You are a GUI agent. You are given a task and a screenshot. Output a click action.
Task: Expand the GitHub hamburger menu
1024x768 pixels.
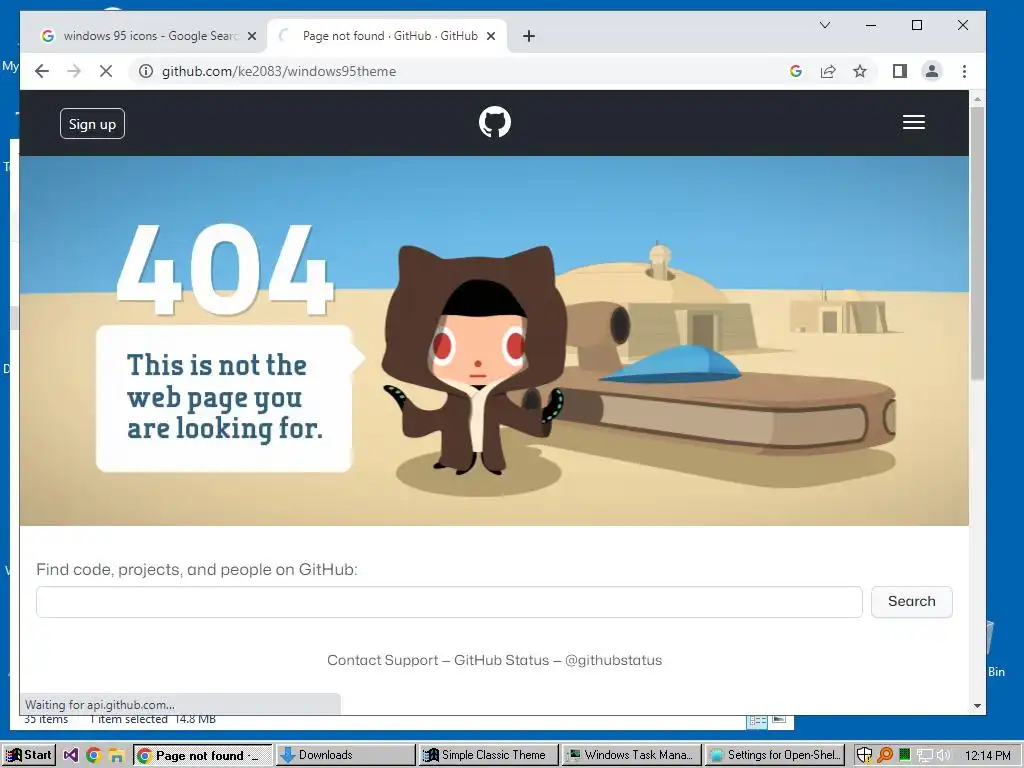coord(914,122)
